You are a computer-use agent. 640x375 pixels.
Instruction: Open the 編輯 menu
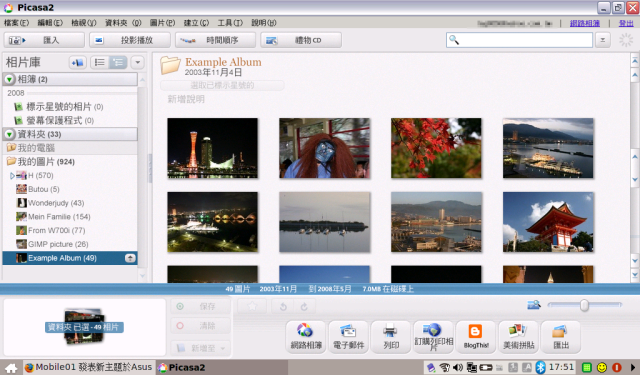(50, 23)
